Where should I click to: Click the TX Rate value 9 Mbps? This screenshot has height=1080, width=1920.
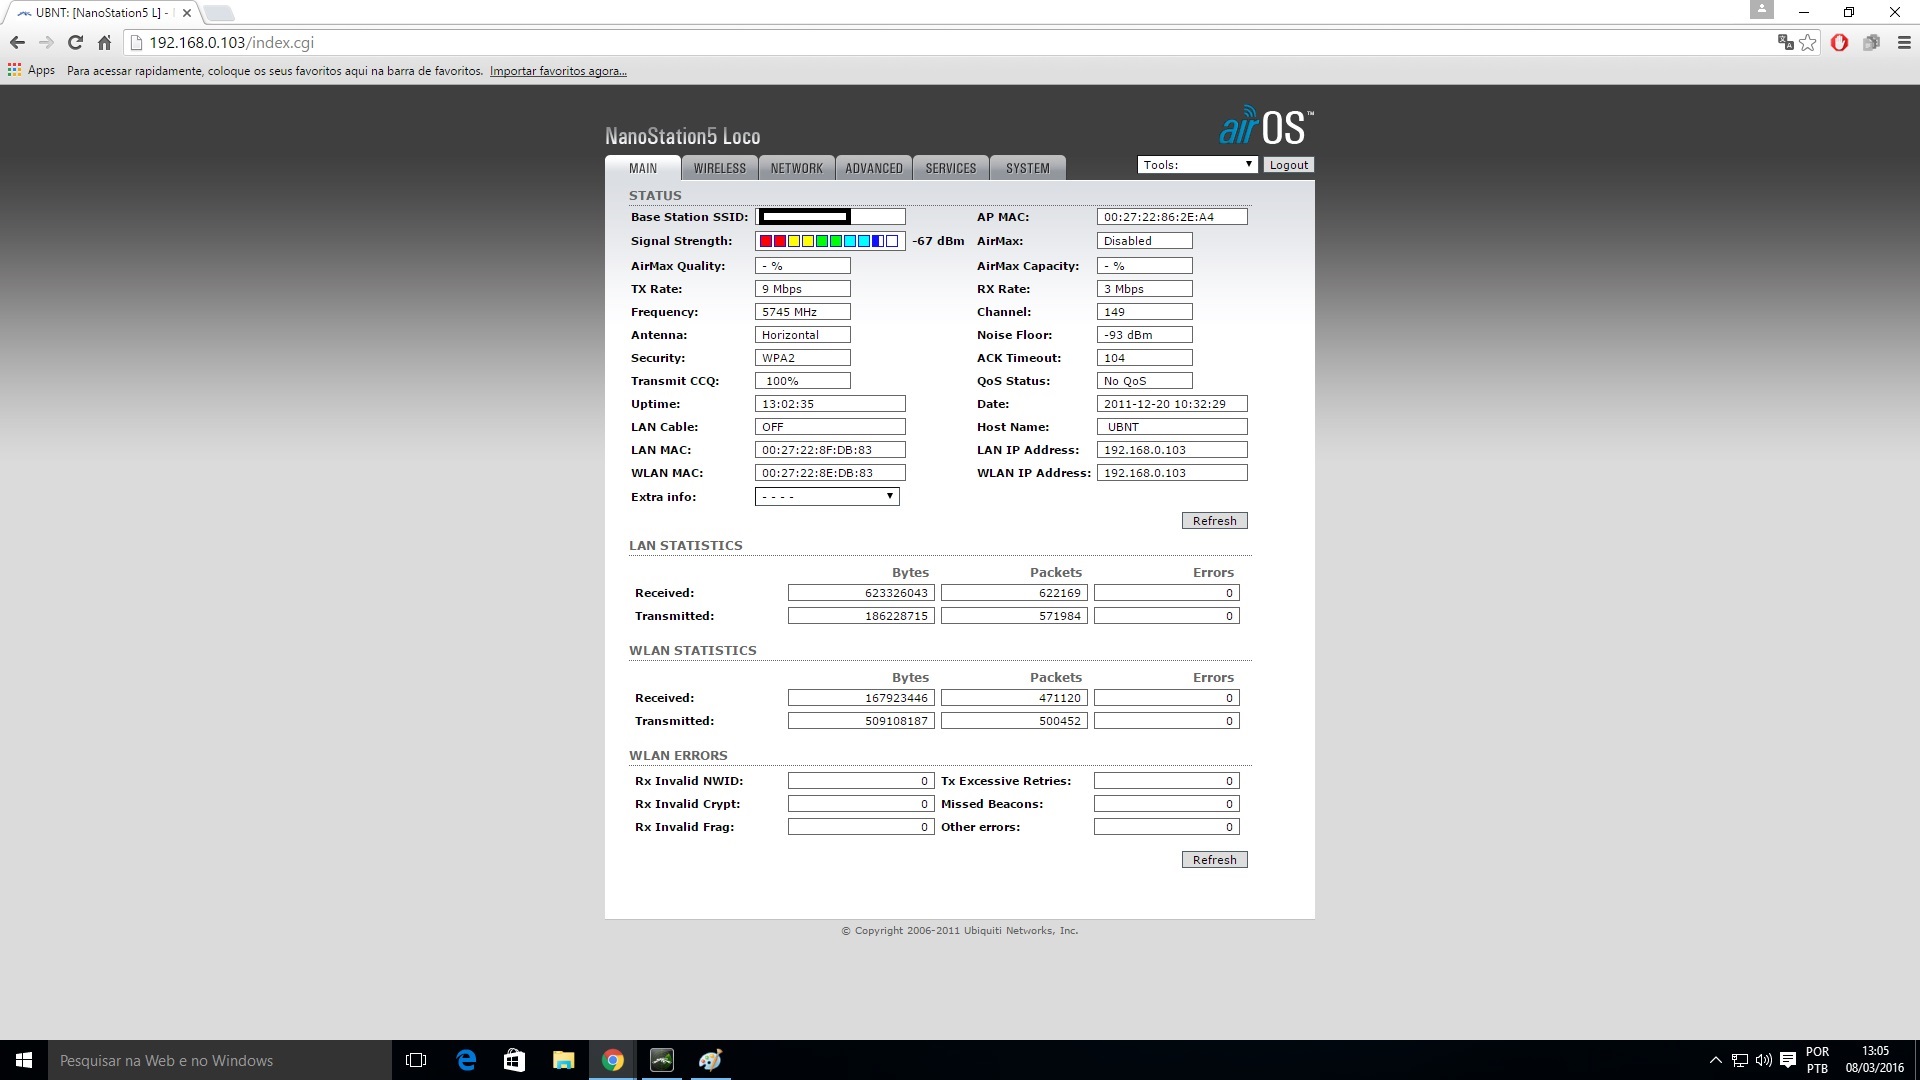[x=803, y=289]
